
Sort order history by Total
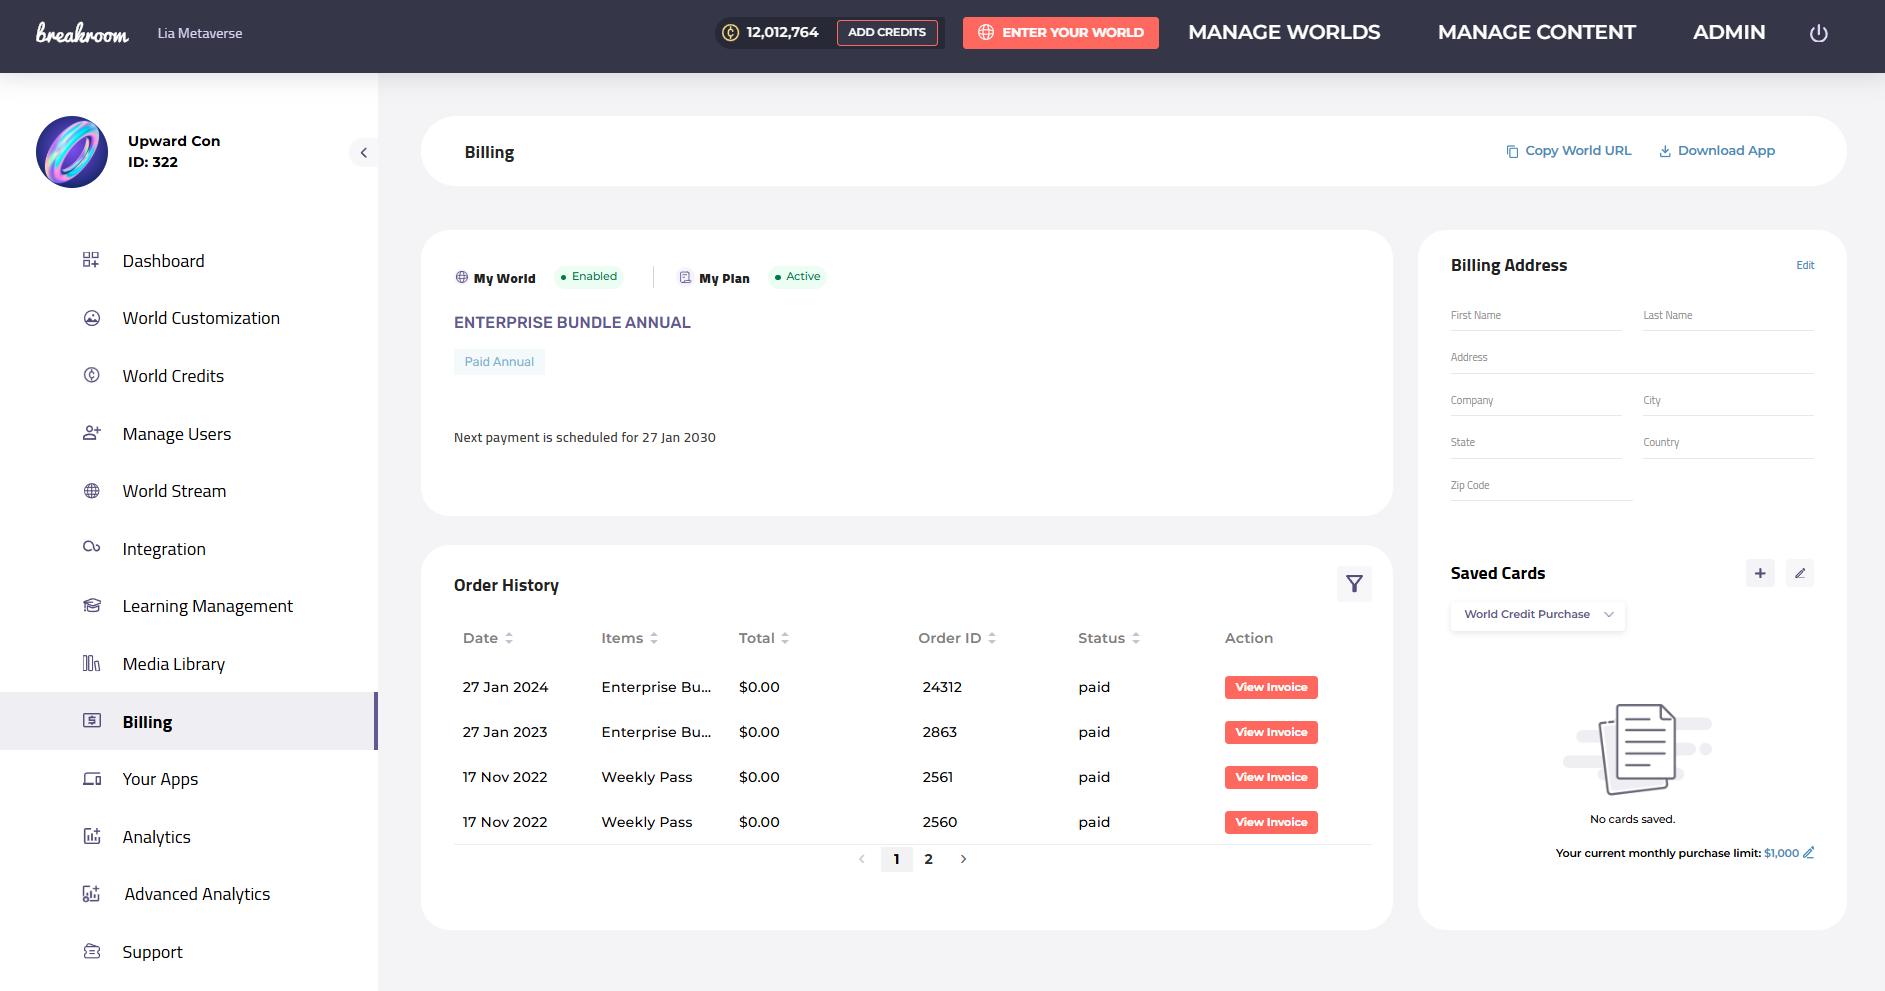click(x=785, y=638)
